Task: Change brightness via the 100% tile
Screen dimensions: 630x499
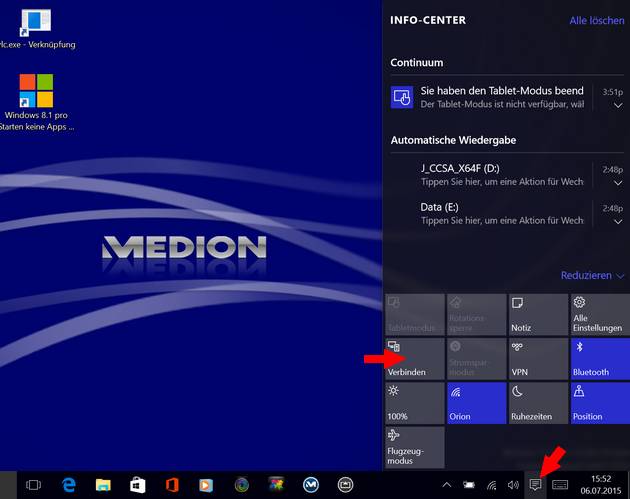Action: pos(415,403)
